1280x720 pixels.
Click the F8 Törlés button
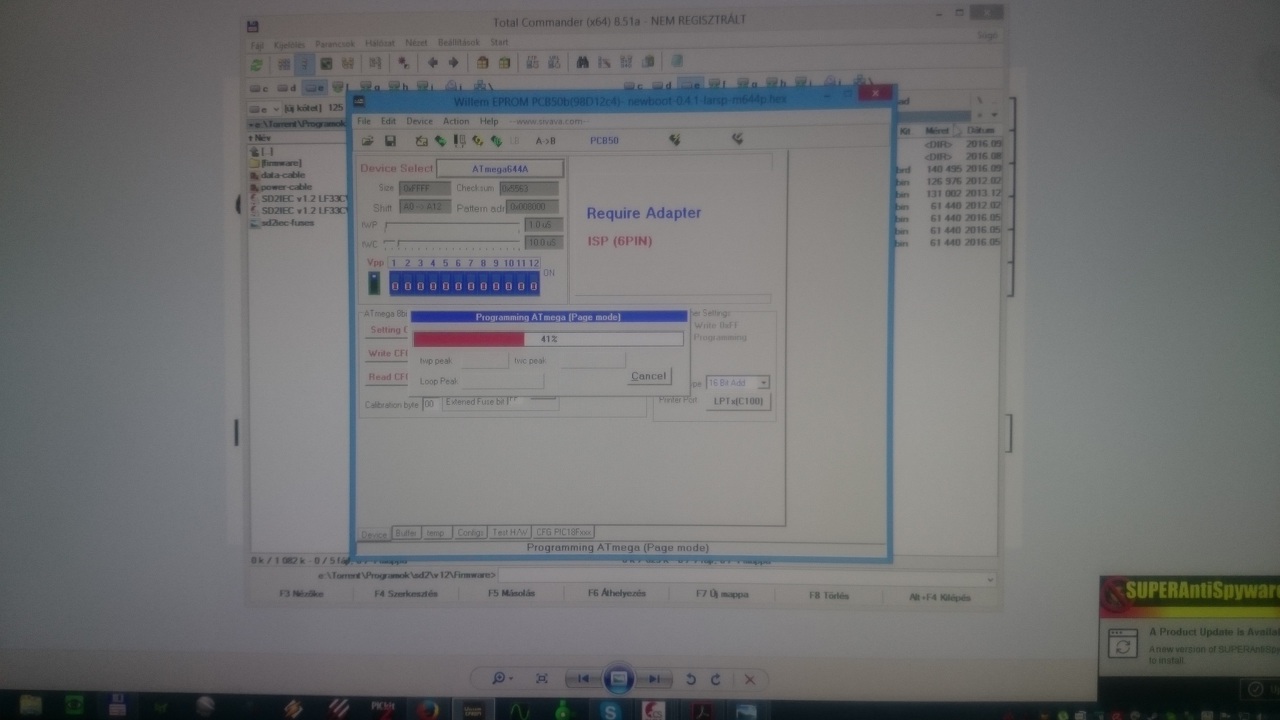click(828, 595)
